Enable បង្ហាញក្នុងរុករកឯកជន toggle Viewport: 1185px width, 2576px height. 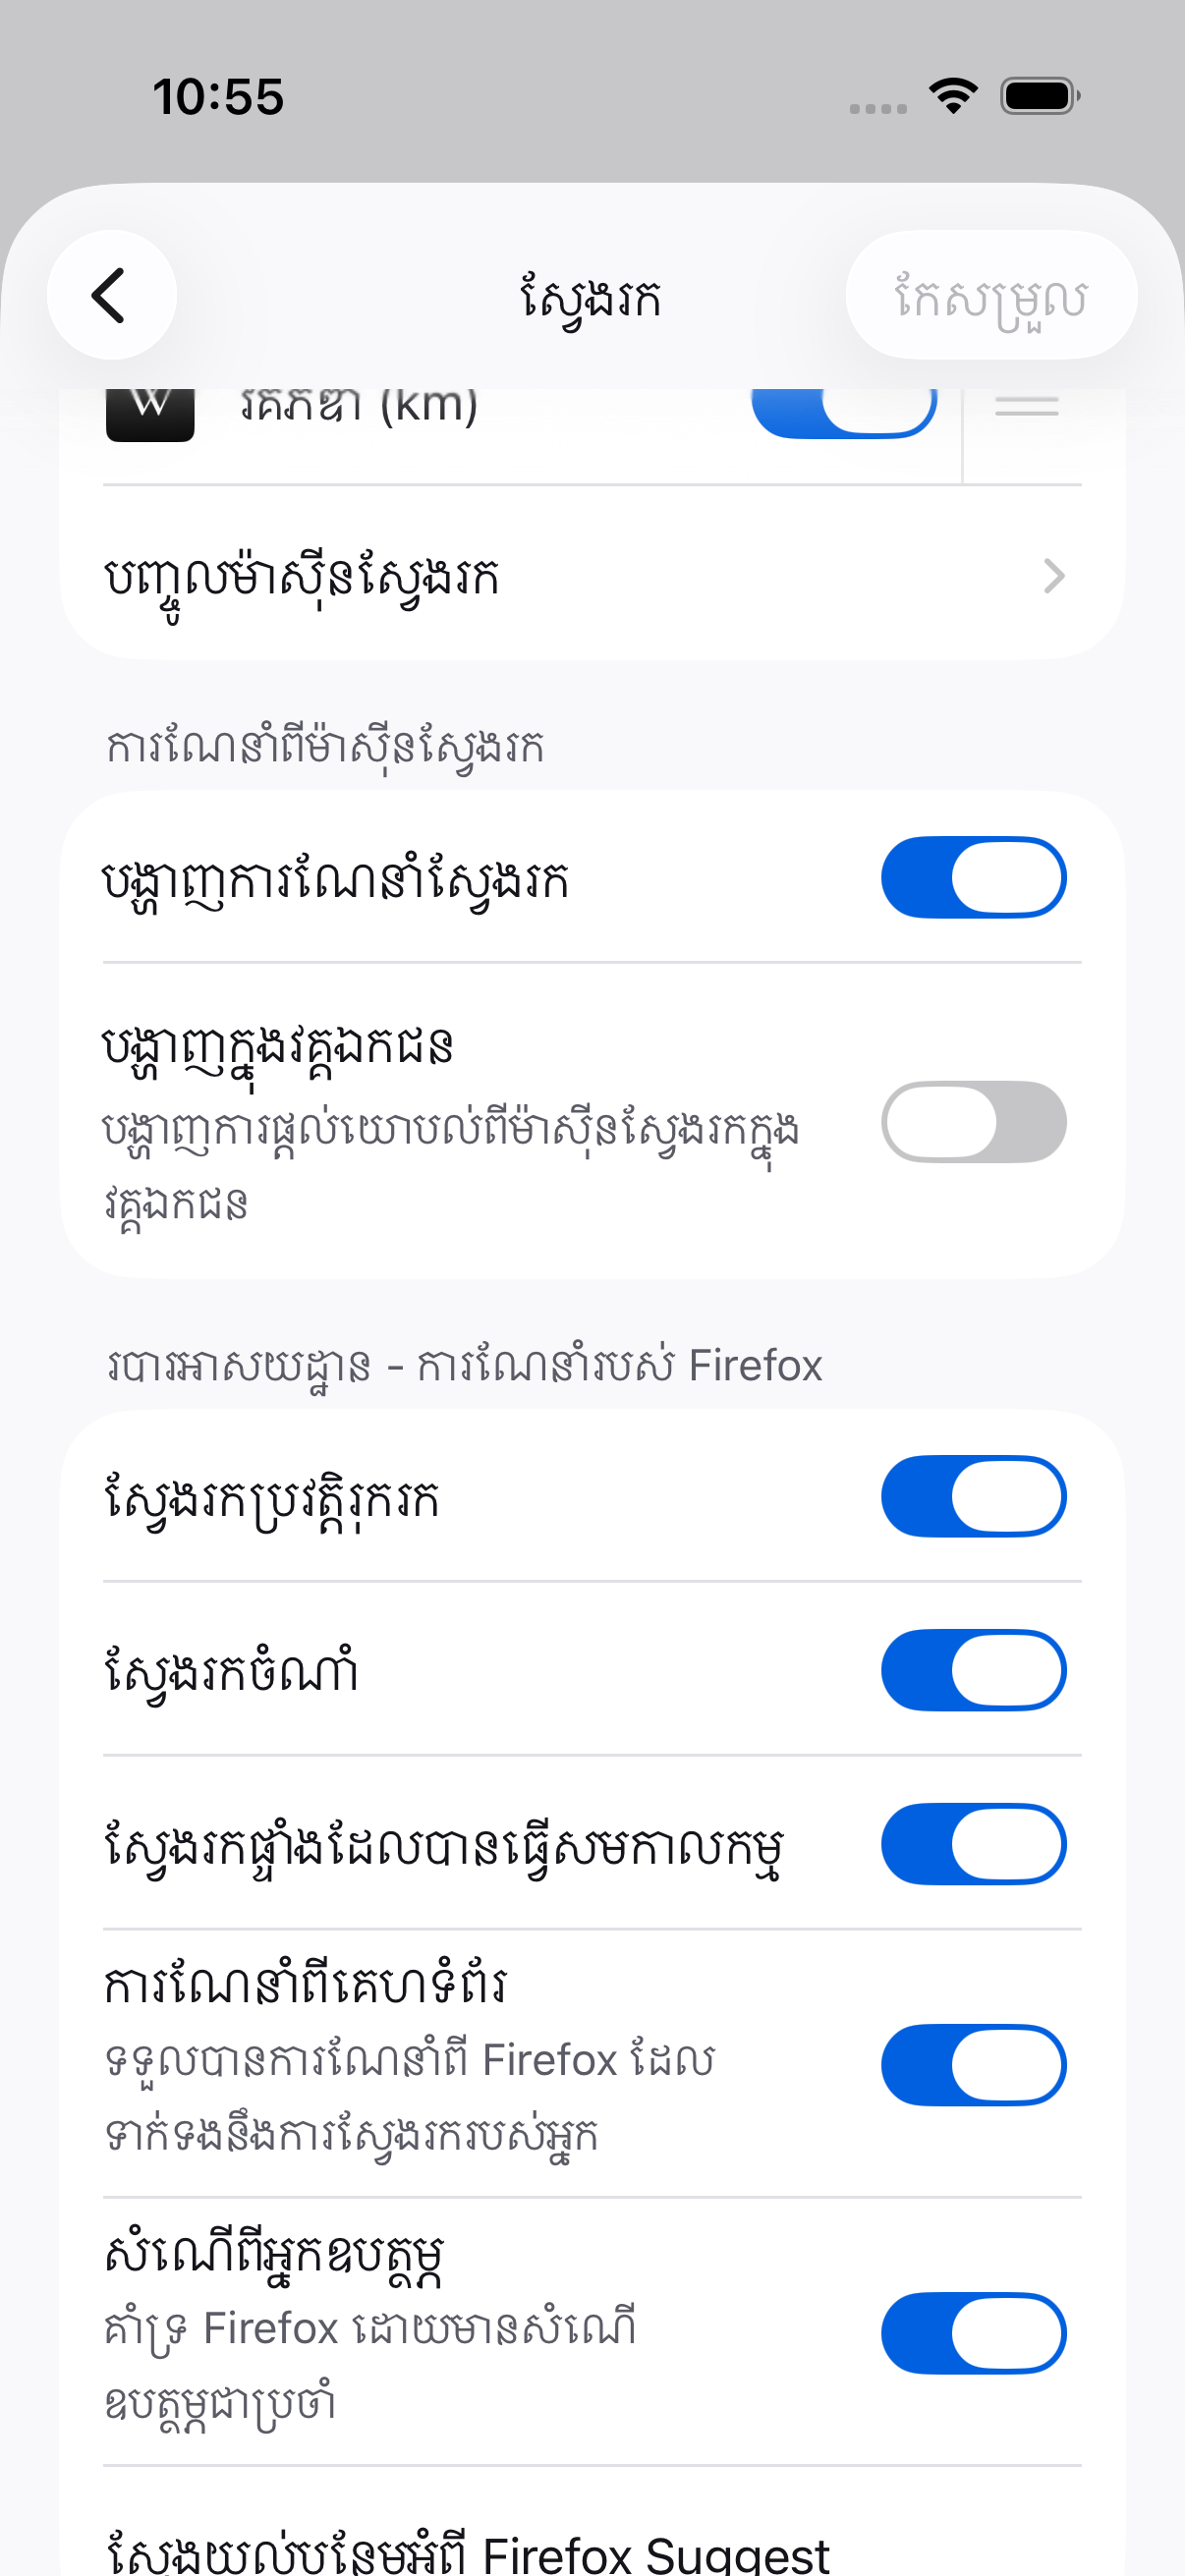click(973, 1121)
